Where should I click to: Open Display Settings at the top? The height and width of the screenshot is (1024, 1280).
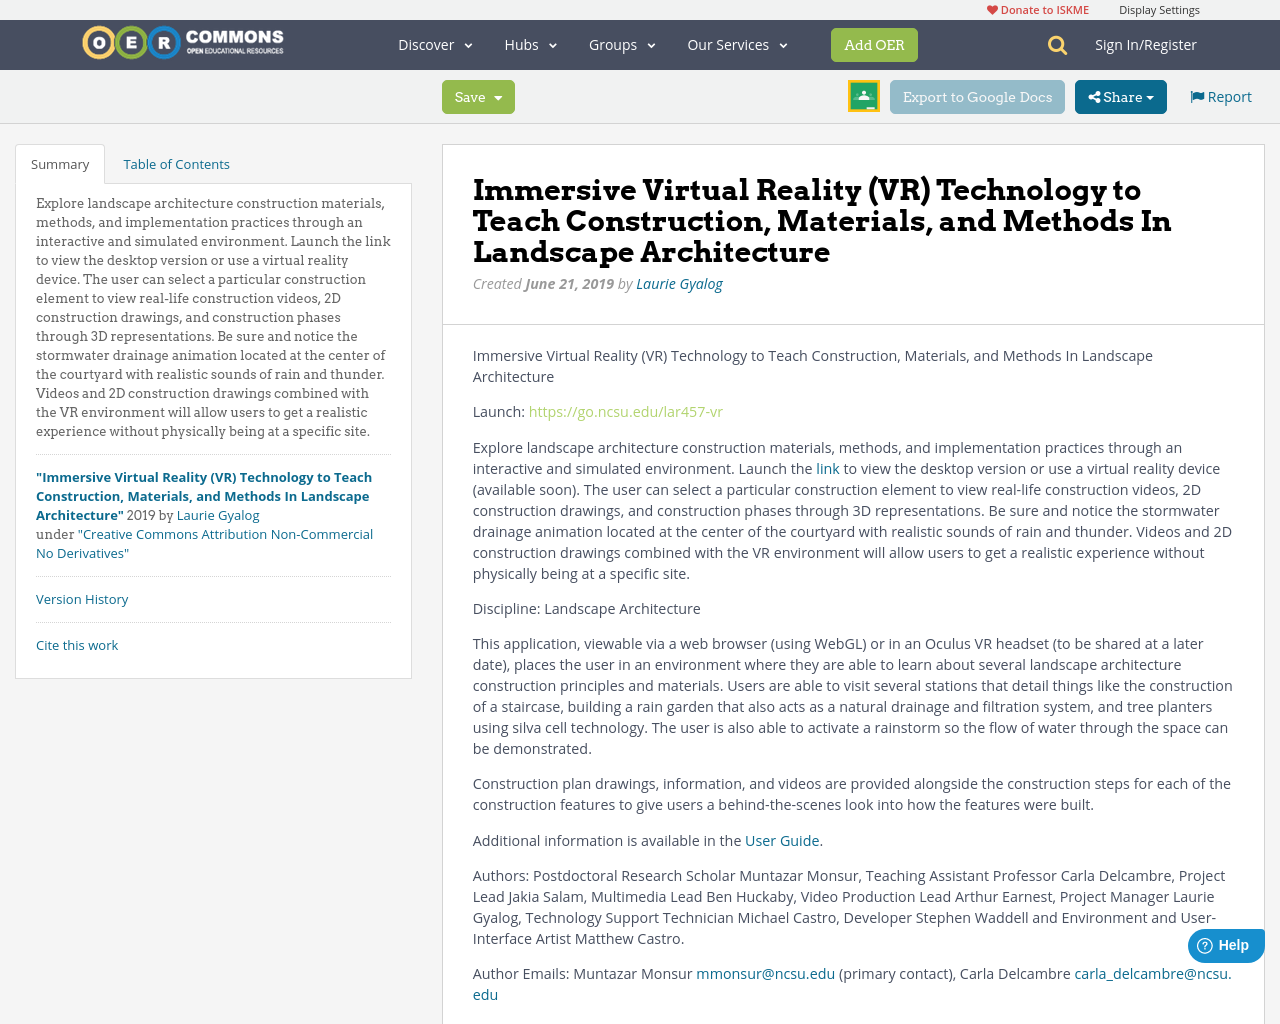[1159, 10]
